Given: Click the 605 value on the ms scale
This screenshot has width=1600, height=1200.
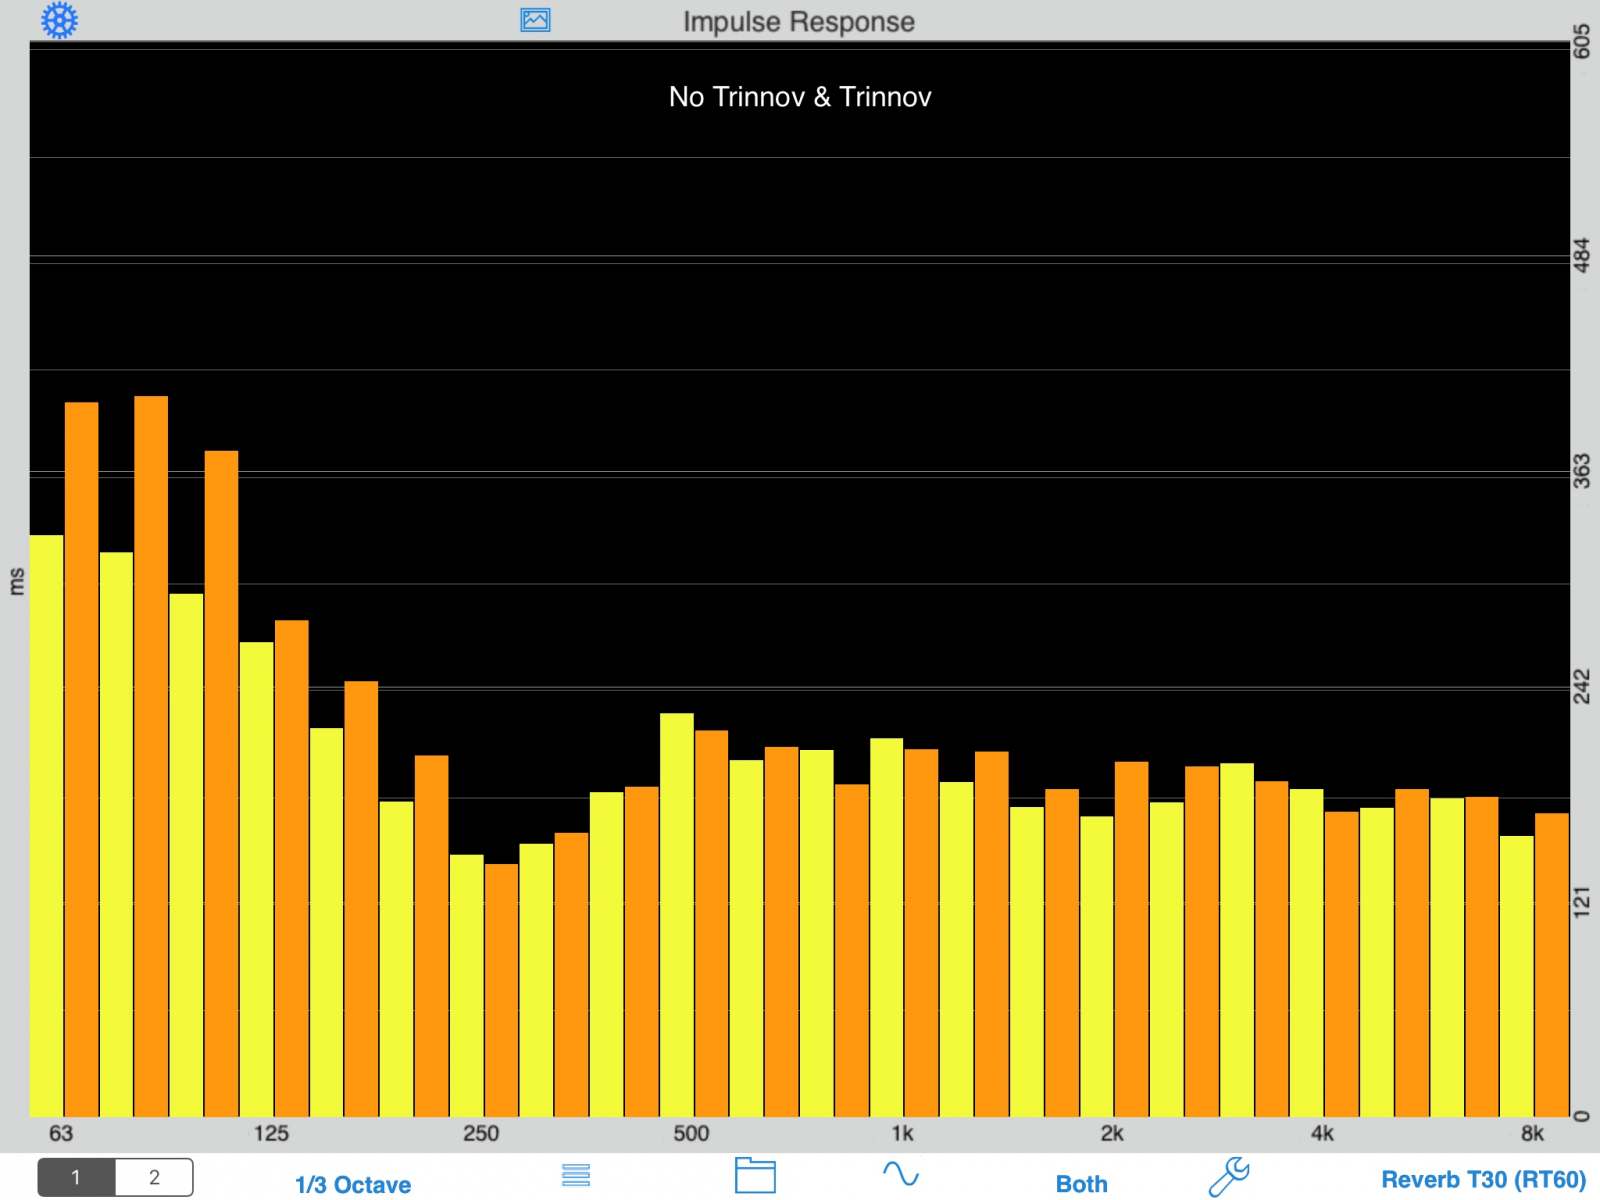Looking at the screenshot, I should (1581, 42).
